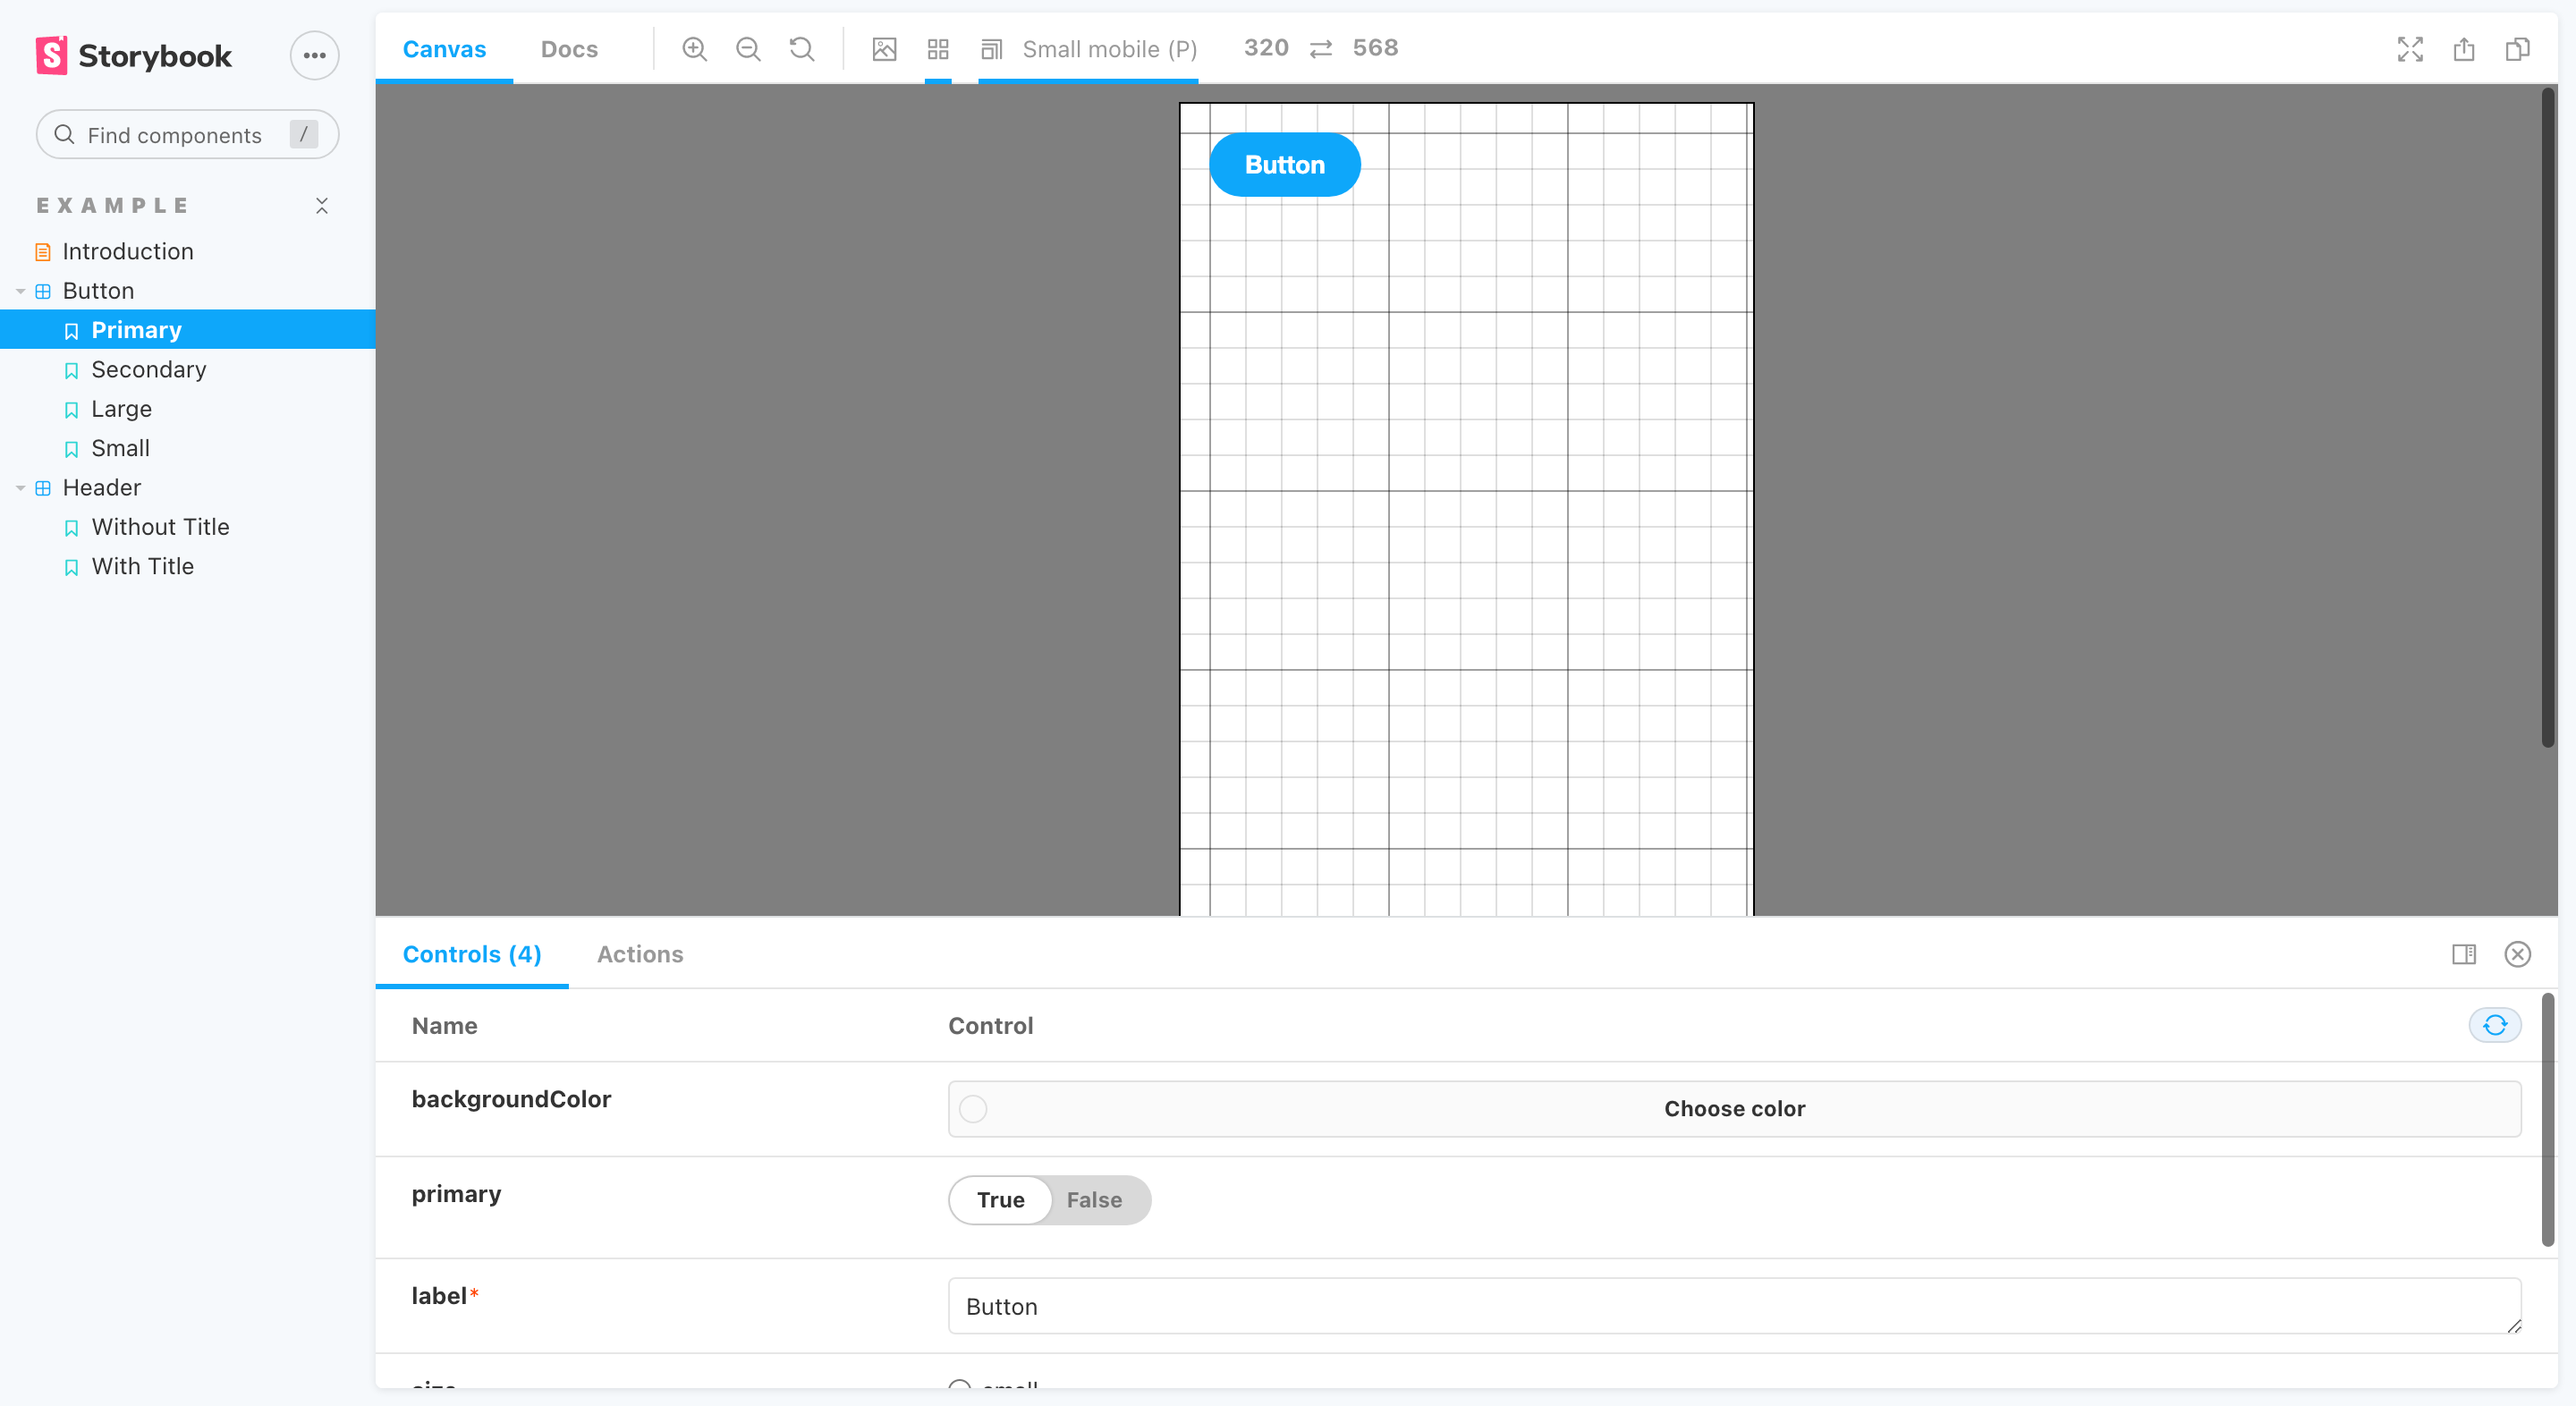Screen dimensions: 2576x1406
Task: Open canvas in new tab icon
Action: point(2464,49)
